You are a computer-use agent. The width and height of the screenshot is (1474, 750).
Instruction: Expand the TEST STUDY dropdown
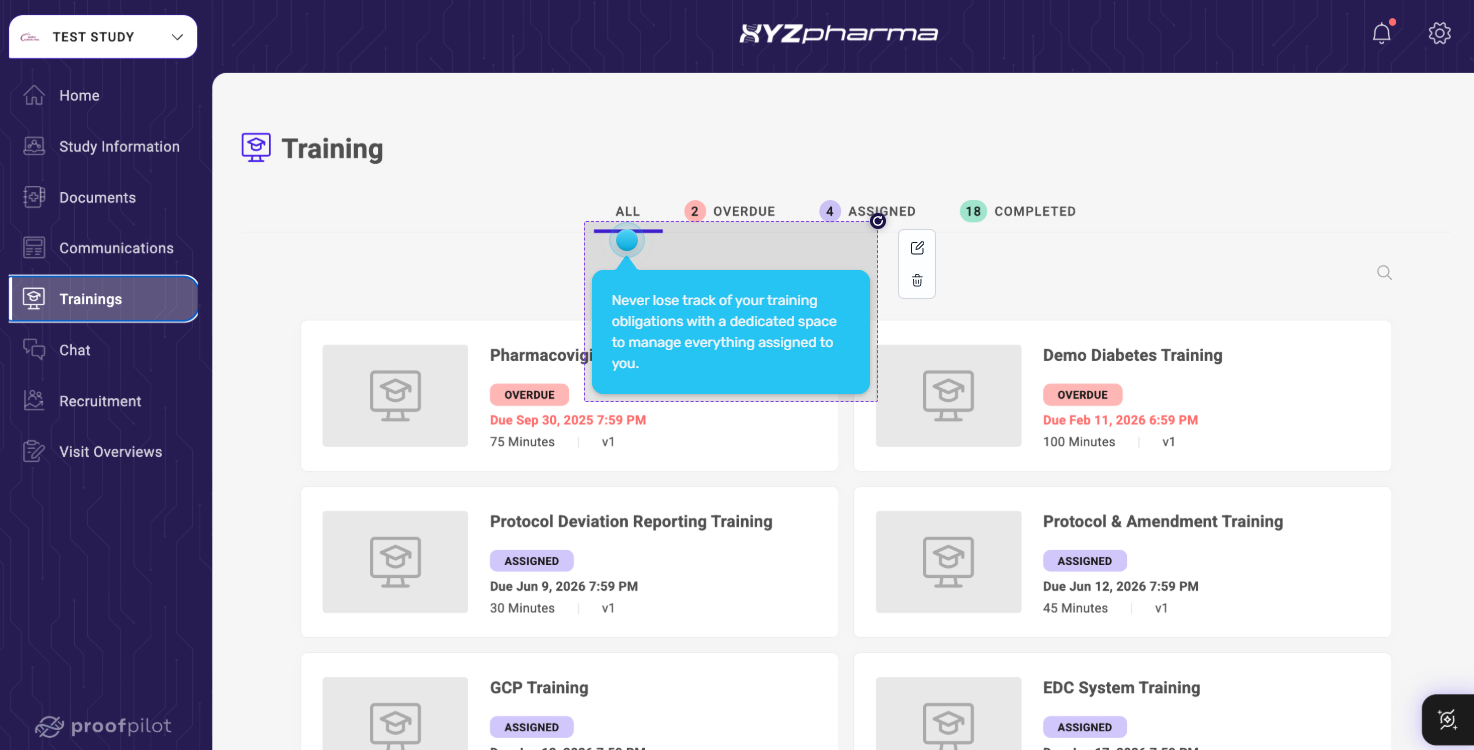click(x=103, y=37)
